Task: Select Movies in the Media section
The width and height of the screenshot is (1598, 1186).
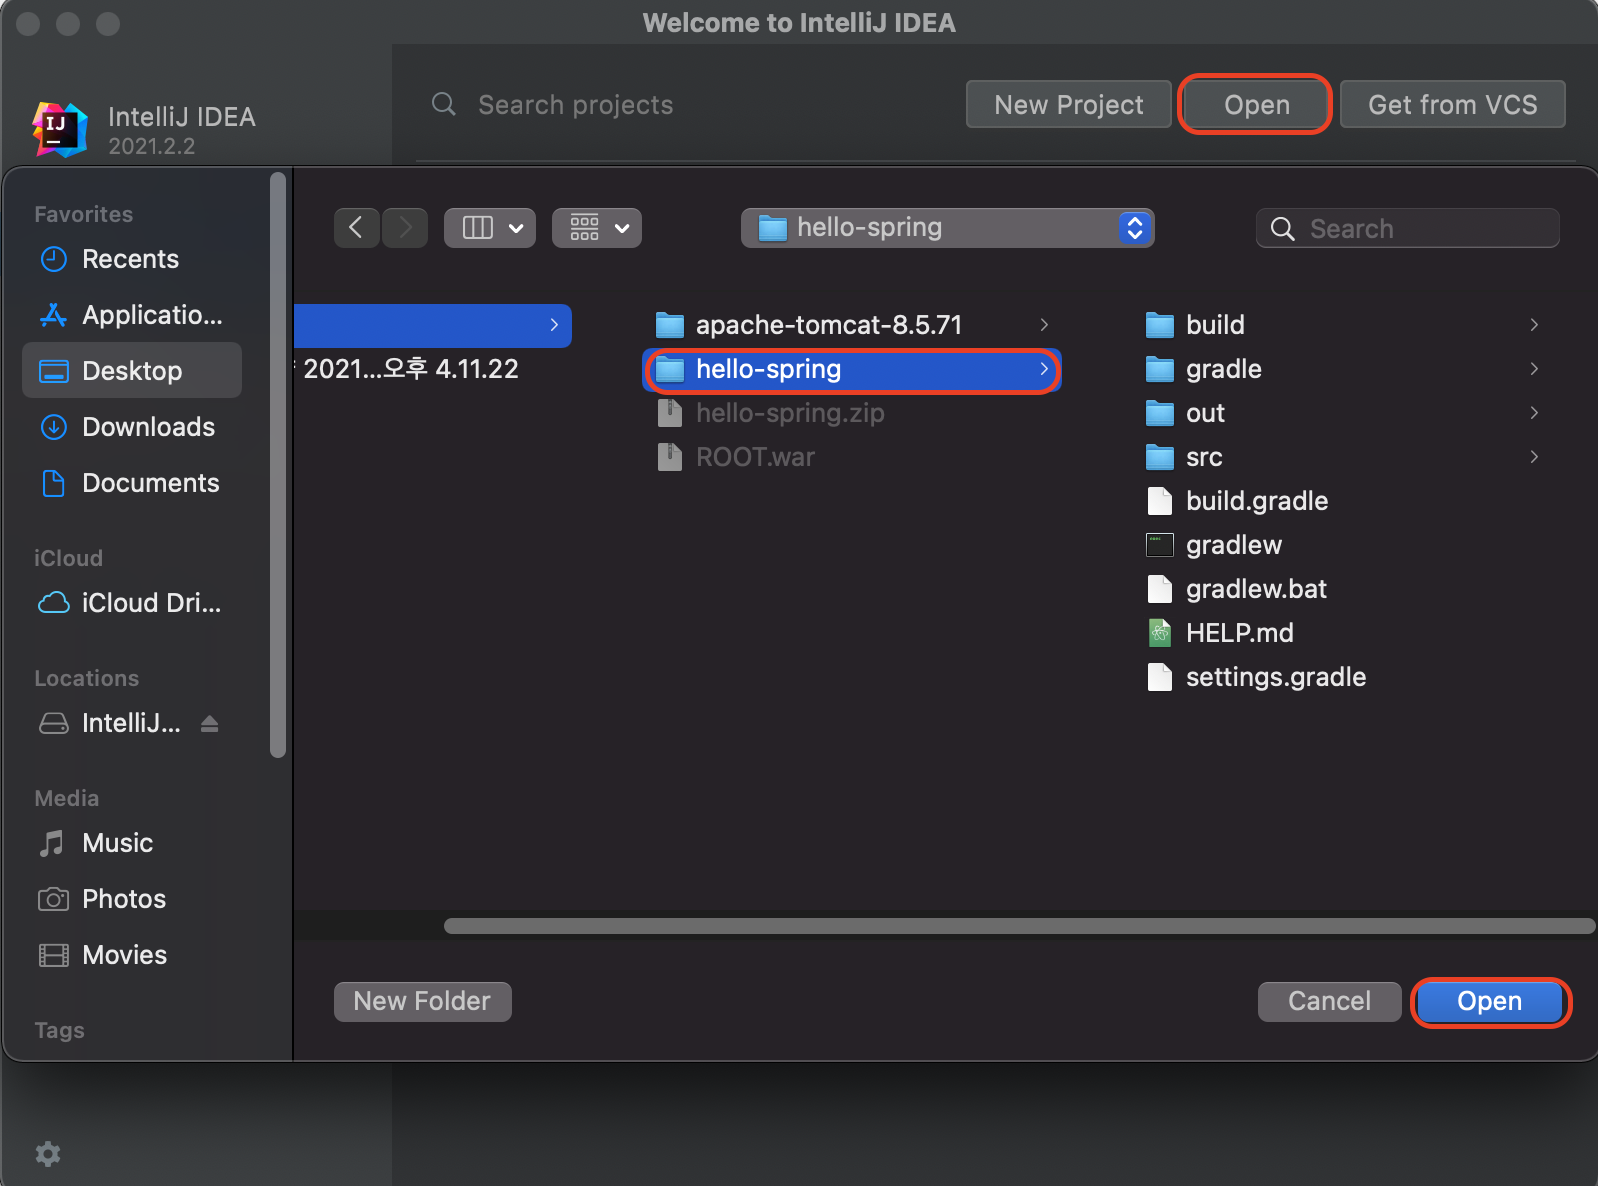Action: [x=131, y=955]
